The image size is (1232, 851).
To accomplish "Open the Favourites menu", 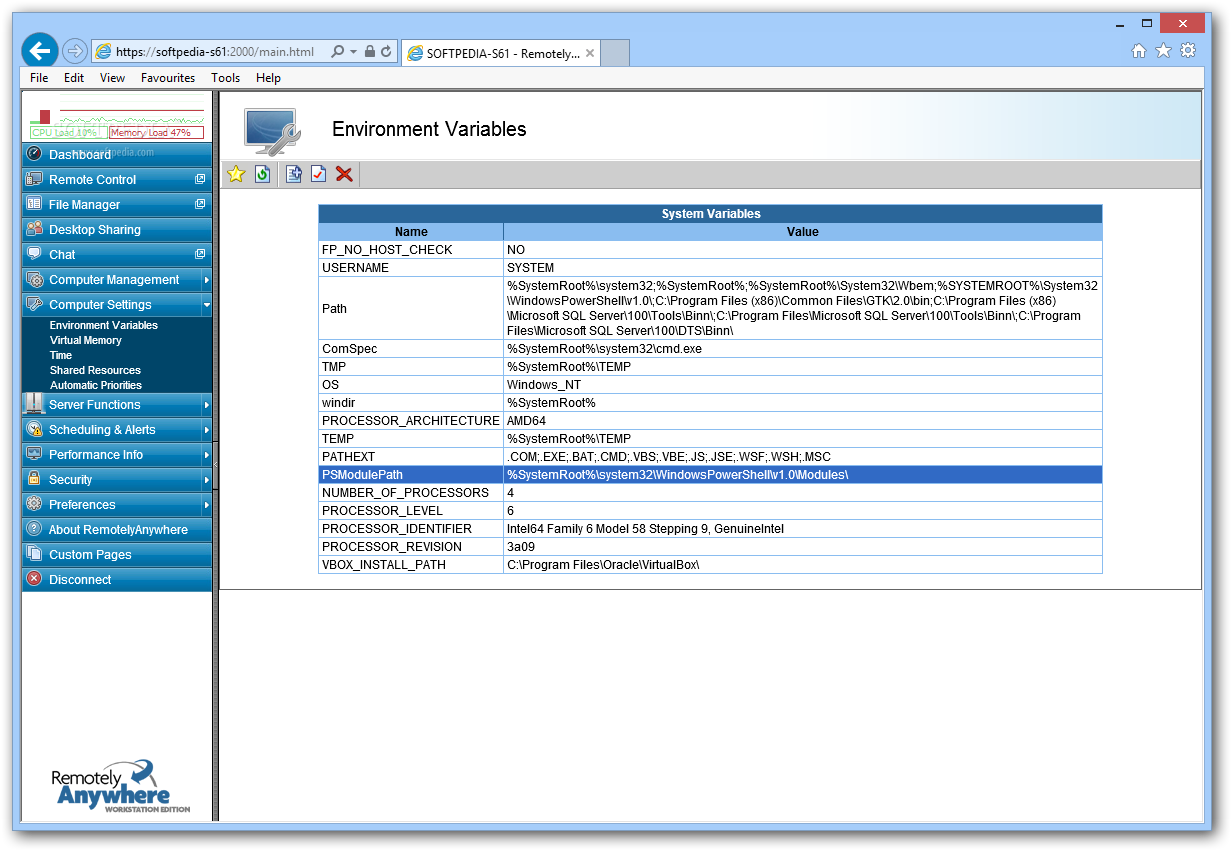I will click(168, 78).
